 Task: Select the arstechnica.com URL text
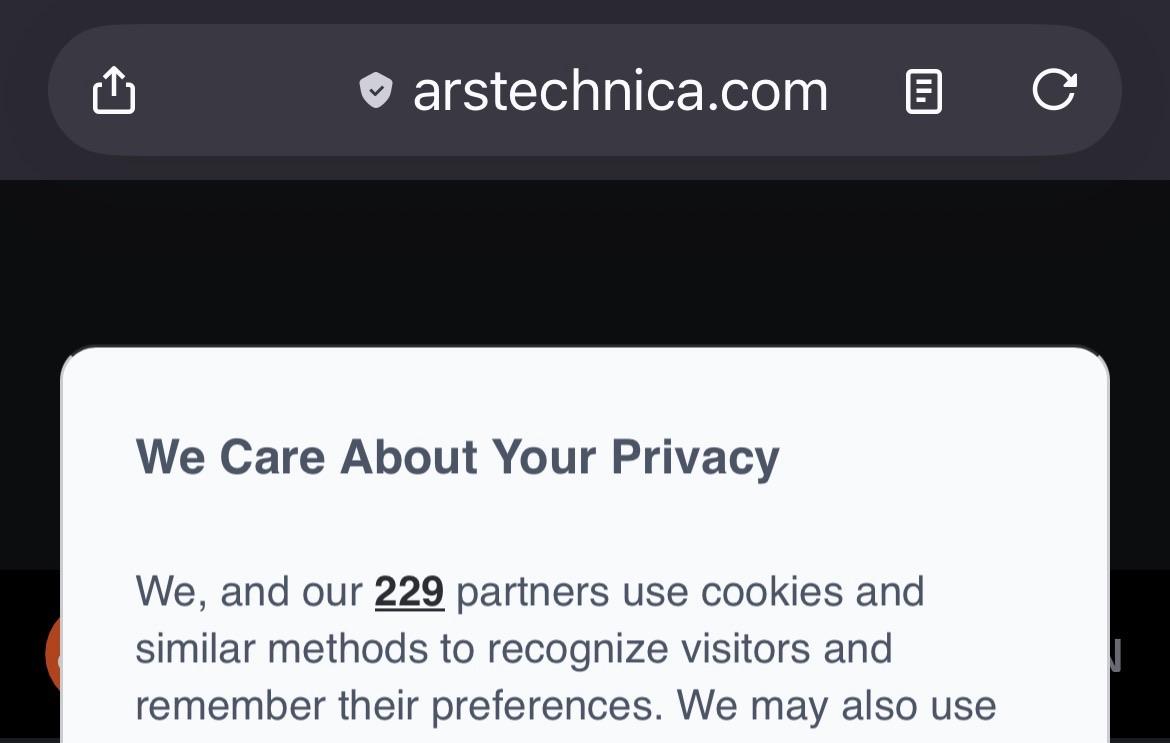tap(620, 91)
